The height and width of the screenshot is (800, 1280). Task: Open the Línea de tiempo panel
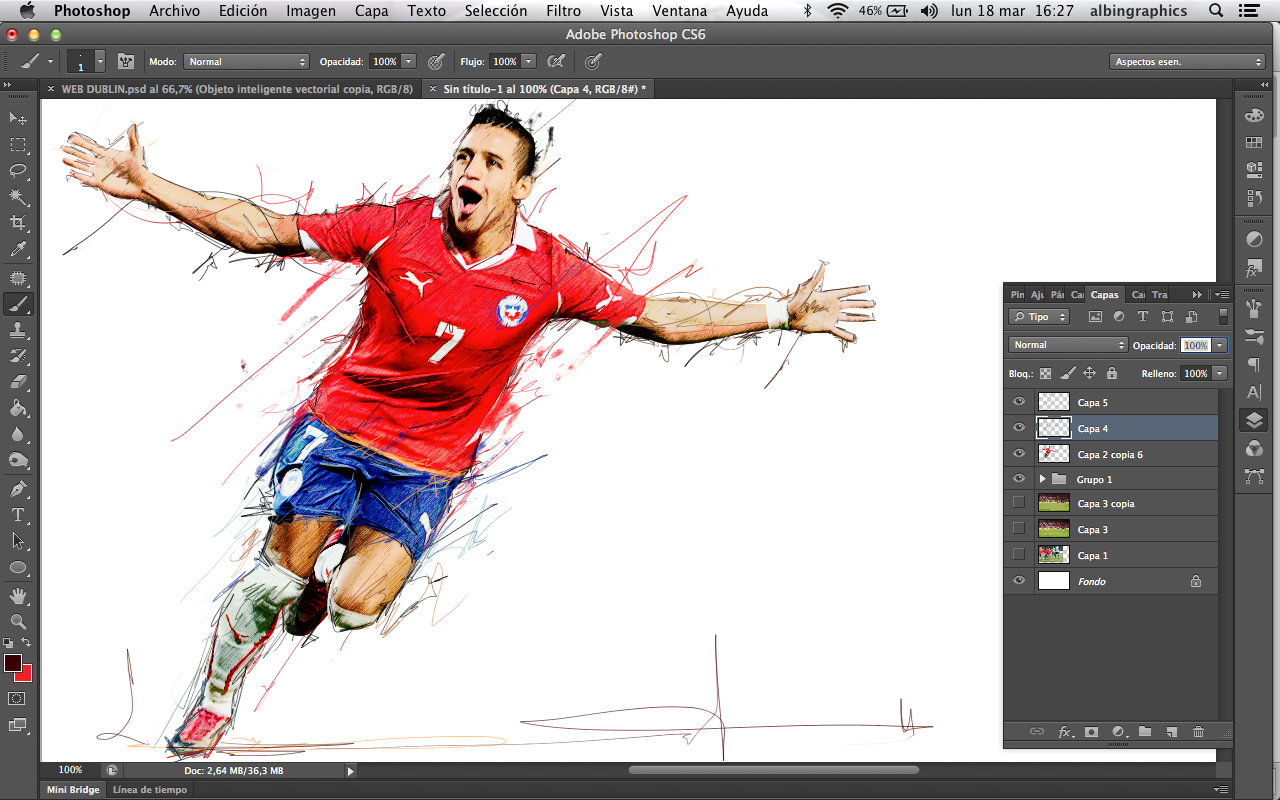[x=149, y=790]
